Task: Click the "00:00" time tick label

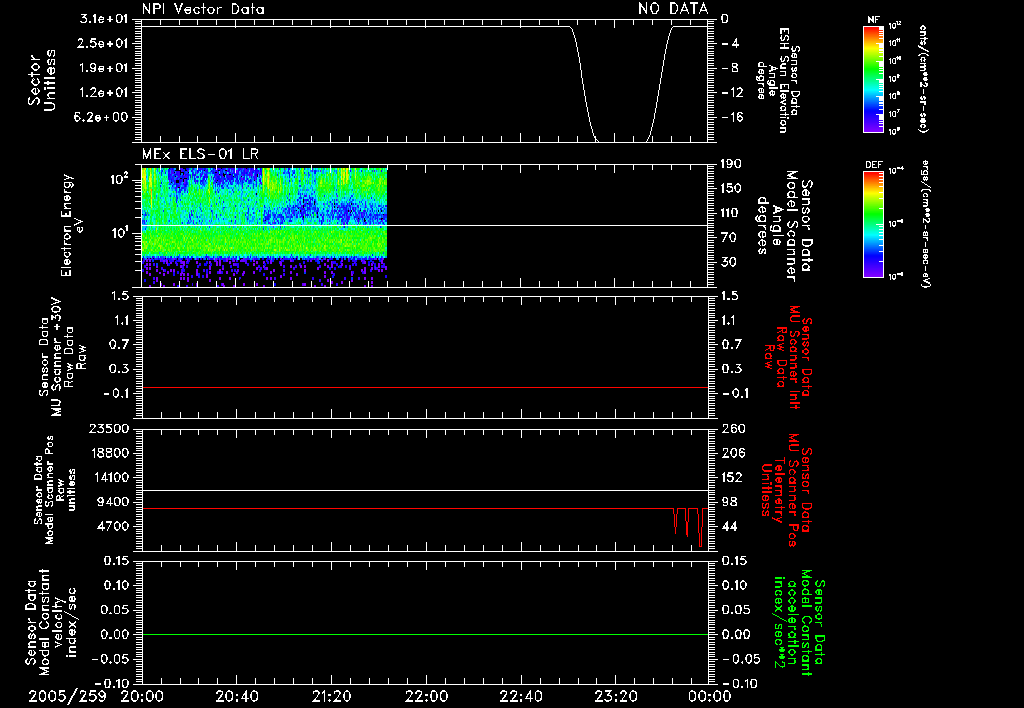Action: click(x=710, y=696)
